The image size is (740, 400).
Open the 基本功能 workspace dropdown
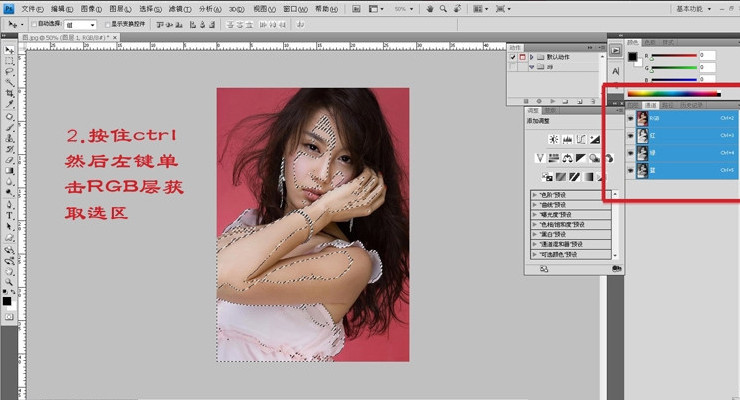694,8
